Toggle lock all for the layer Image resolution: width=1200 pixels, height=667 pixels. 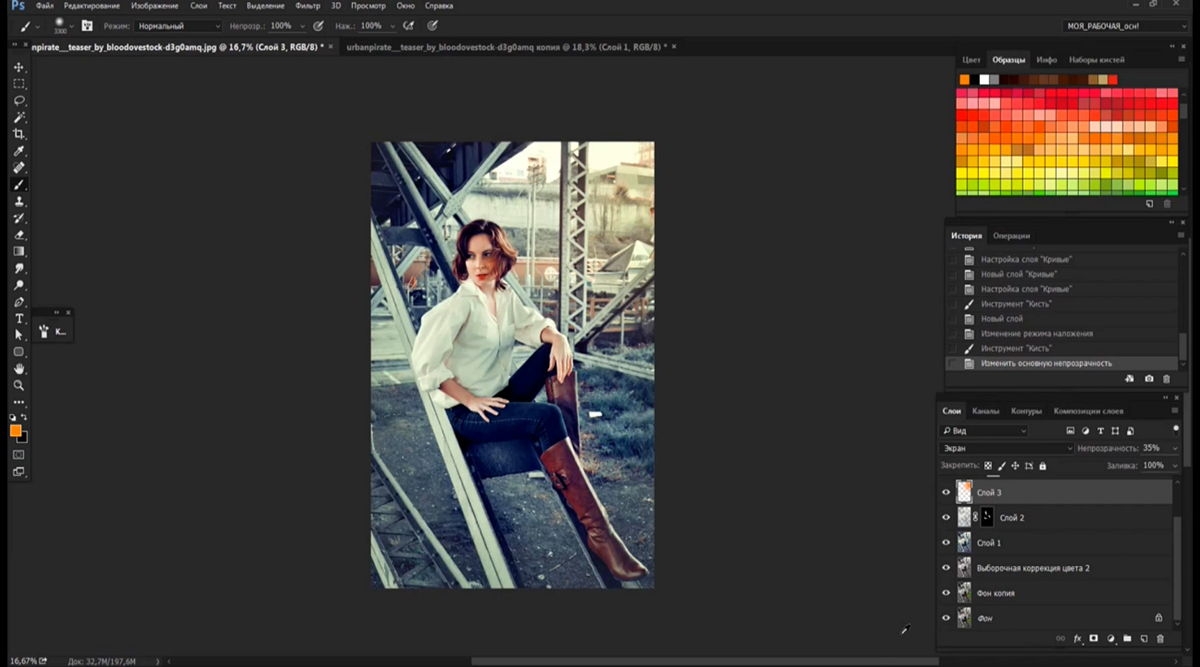pyautogui.click(x=1043, y=466)
